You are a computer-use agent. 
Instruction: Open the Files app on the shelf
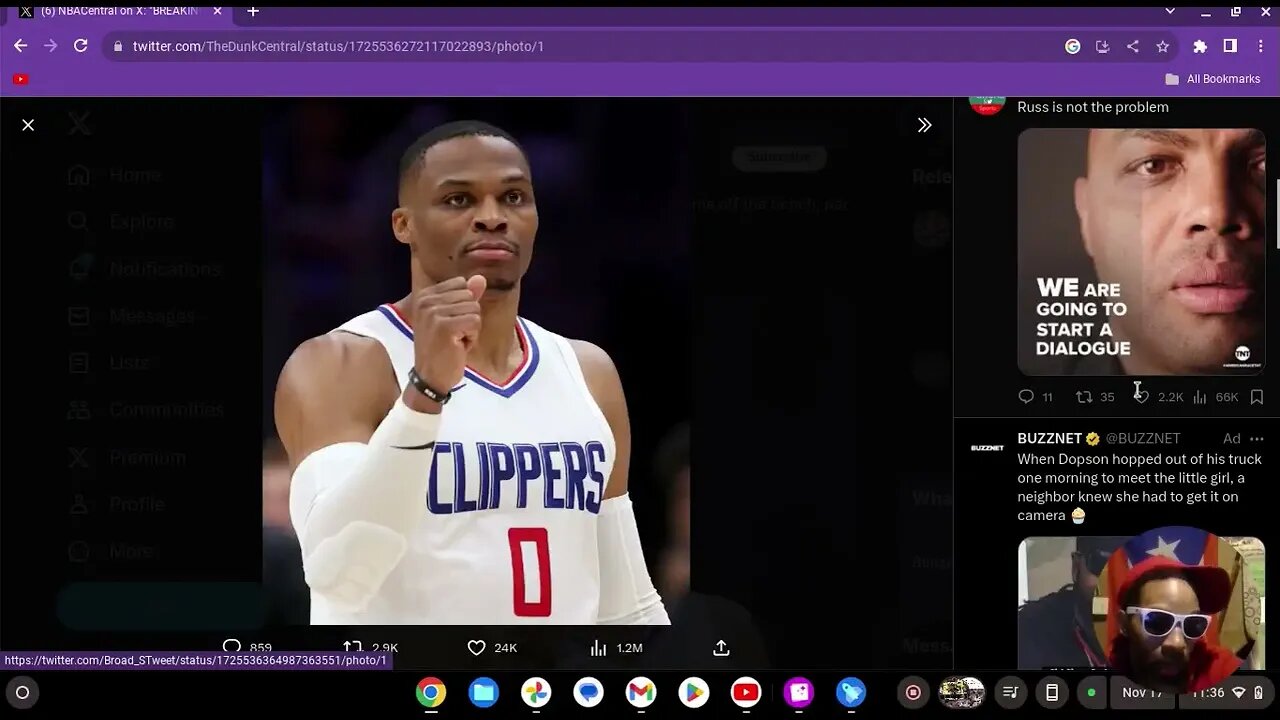tap(484, 692)
